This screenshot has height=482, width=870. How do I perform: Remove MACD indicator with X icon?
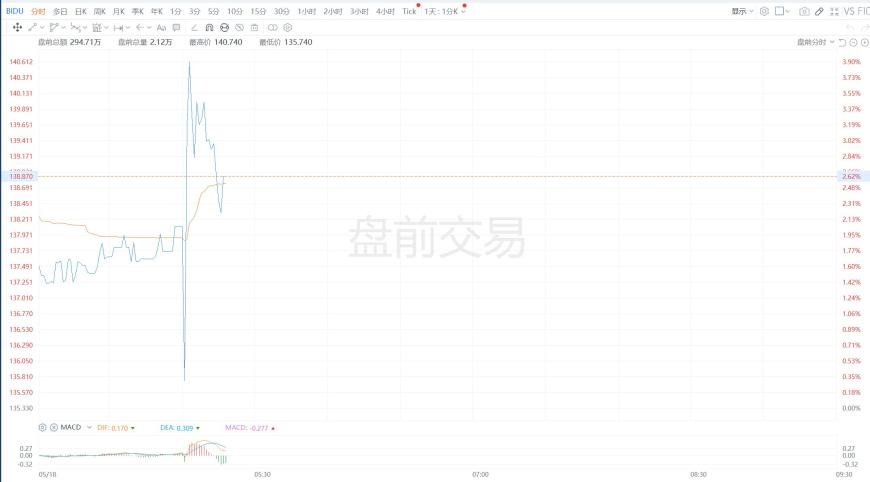click(x=54, y=427)
